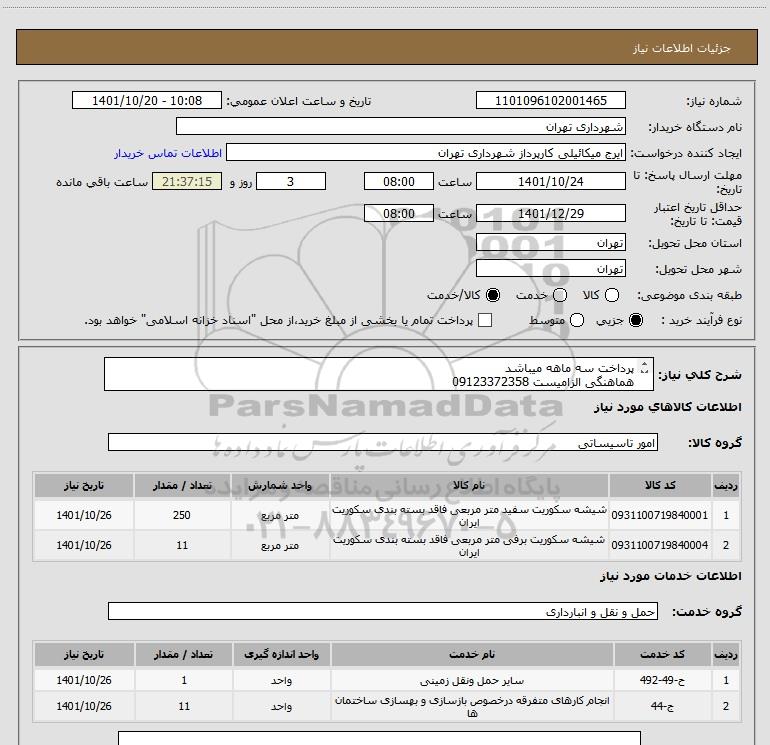This screenshot has width=770, height=745.
Task: Click service code ج-49-492
Action: [x=662, y=680]
